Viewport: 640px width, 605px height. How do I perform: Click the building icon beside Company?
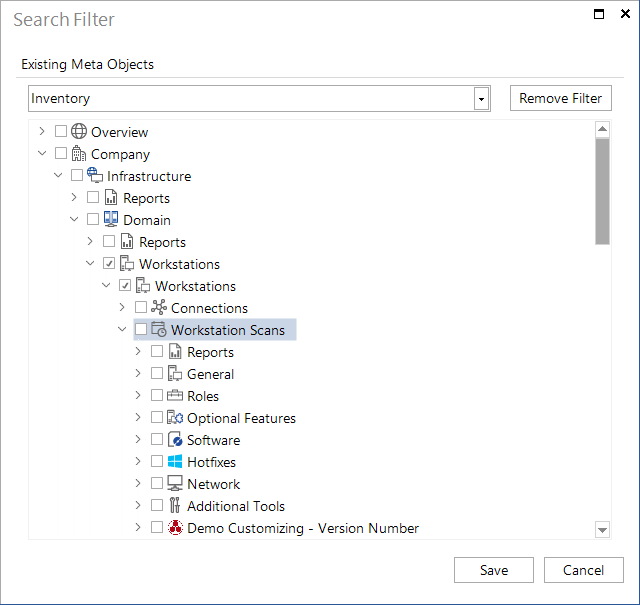[79, 153]
